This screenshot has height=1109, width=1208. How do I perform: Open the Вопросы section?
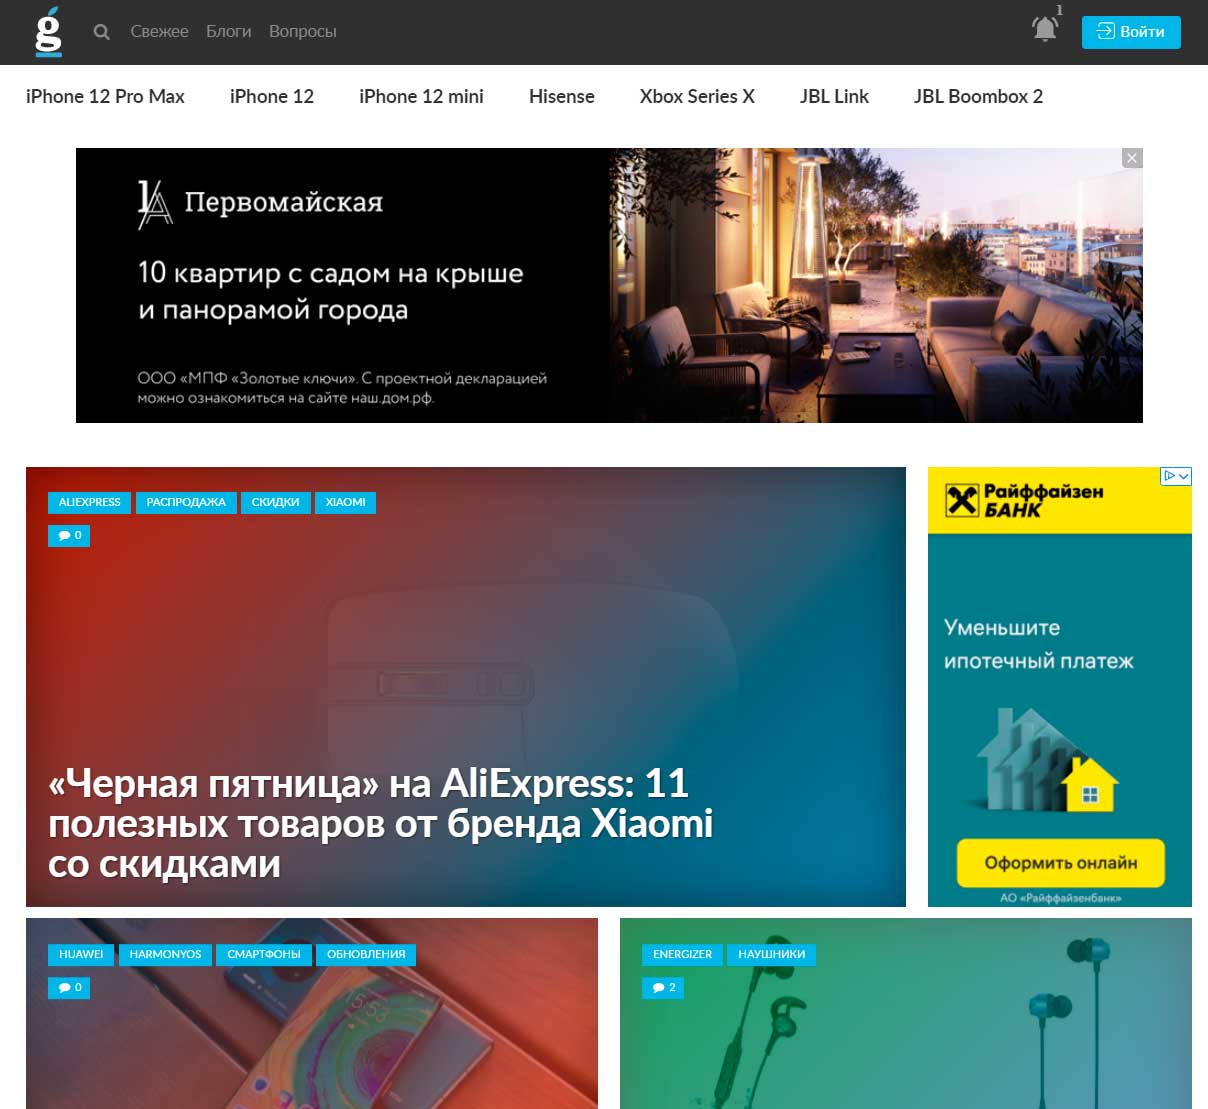pos(303,32)
